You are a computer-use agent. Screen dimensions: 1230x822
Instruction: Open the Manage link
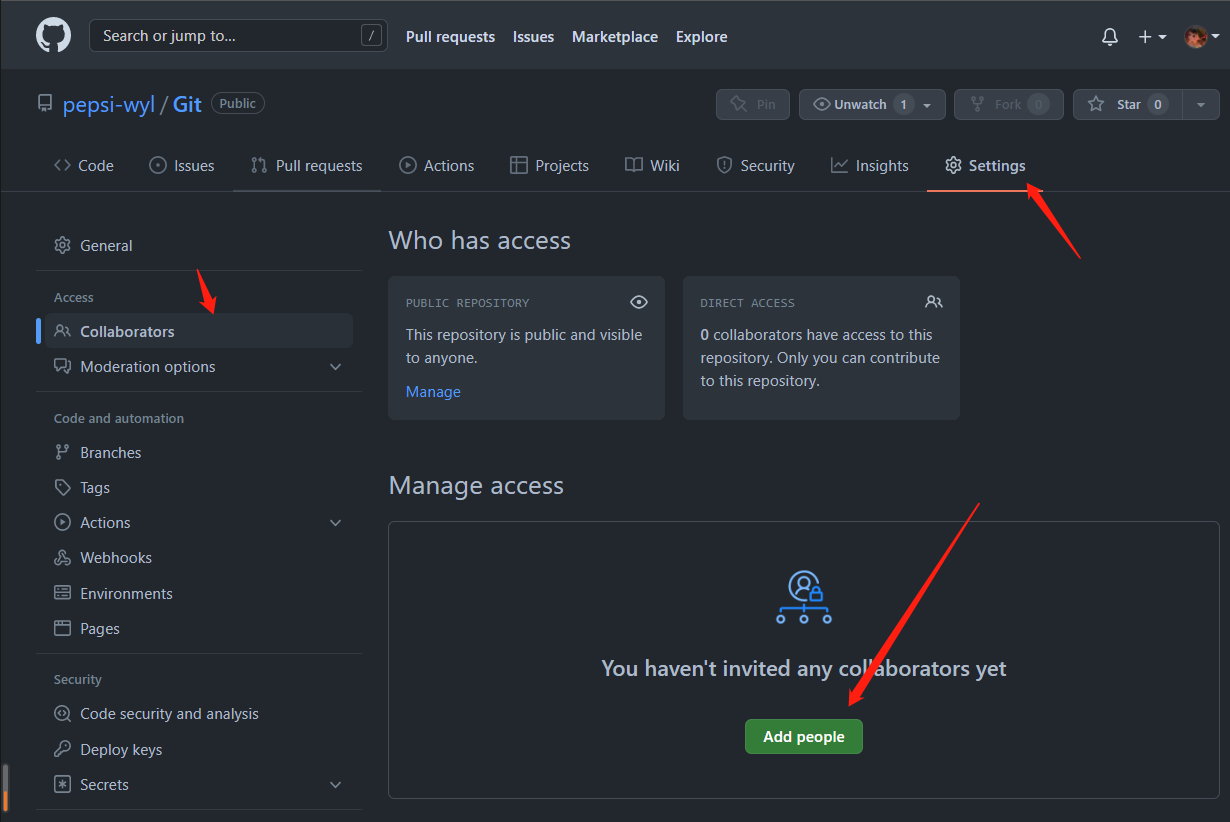tap(433, 391)
